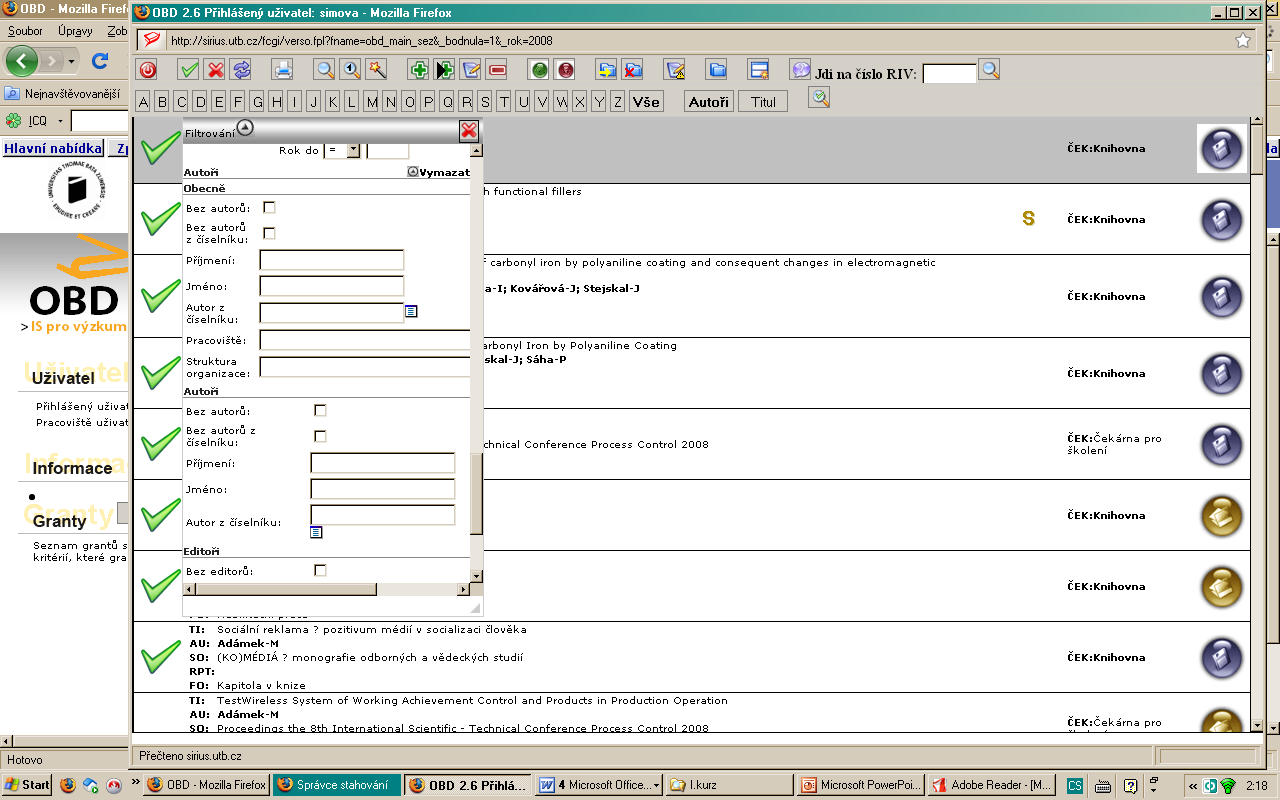Click the purple help bubble icon
This screenshot has width=1280, height=800.
point(799,70)
